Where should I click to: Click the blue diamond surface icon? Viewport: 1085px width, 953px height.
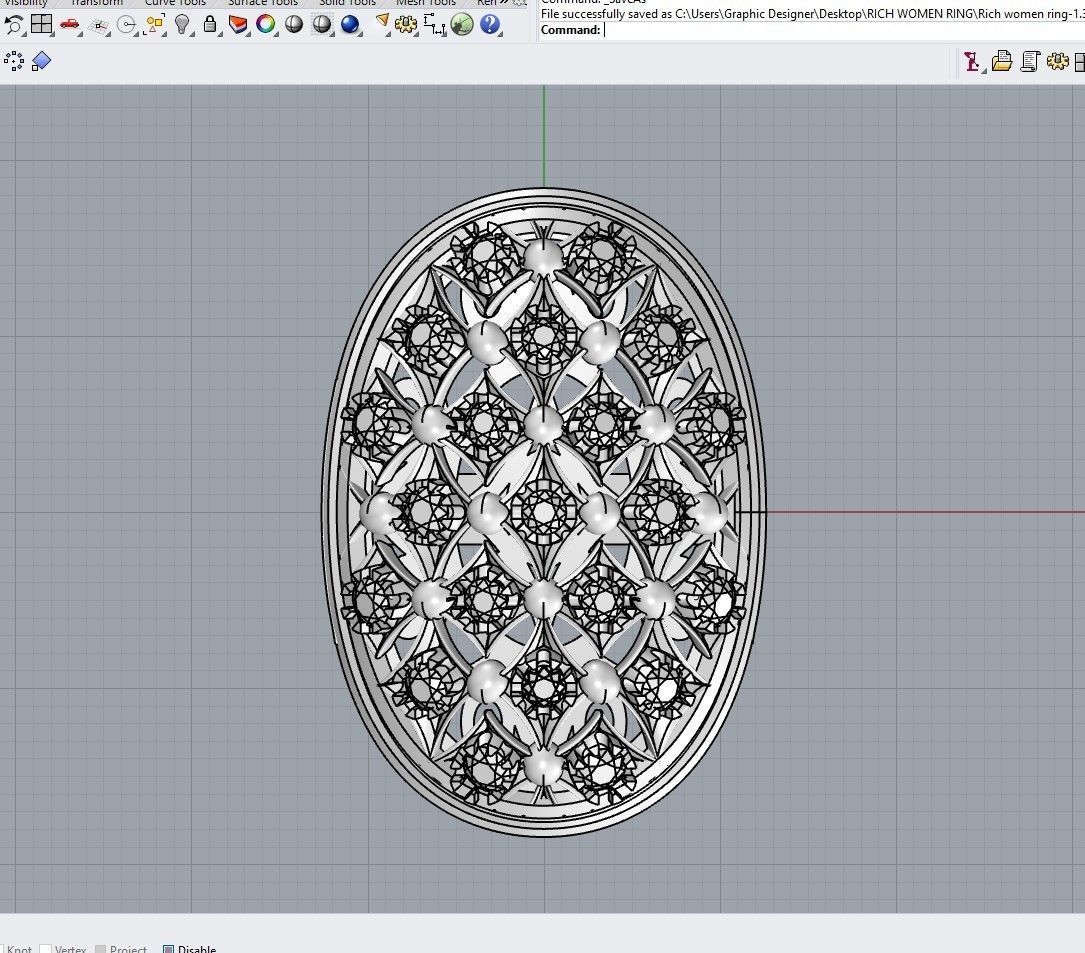click(42, 62)
